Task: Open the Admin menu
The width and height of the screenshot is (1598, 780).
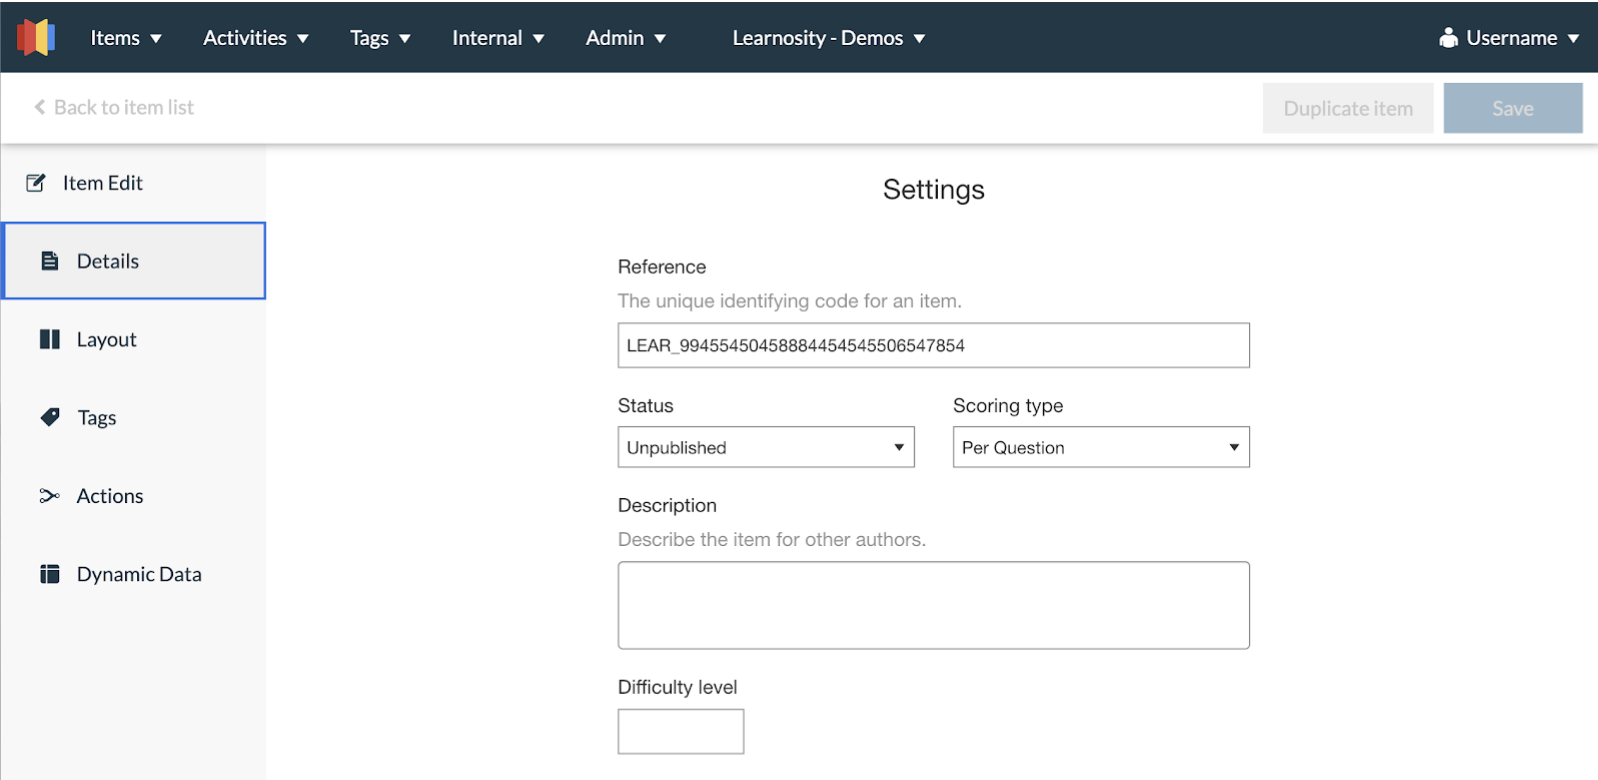Action: tap(625, 38)
